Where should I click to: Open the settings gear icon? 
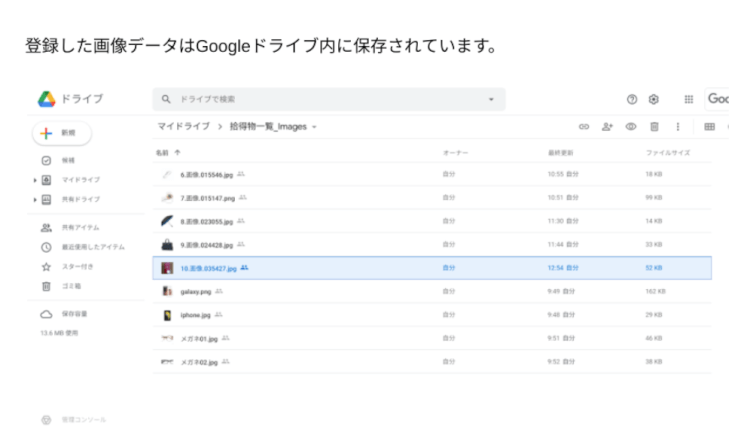coord(653,99)
